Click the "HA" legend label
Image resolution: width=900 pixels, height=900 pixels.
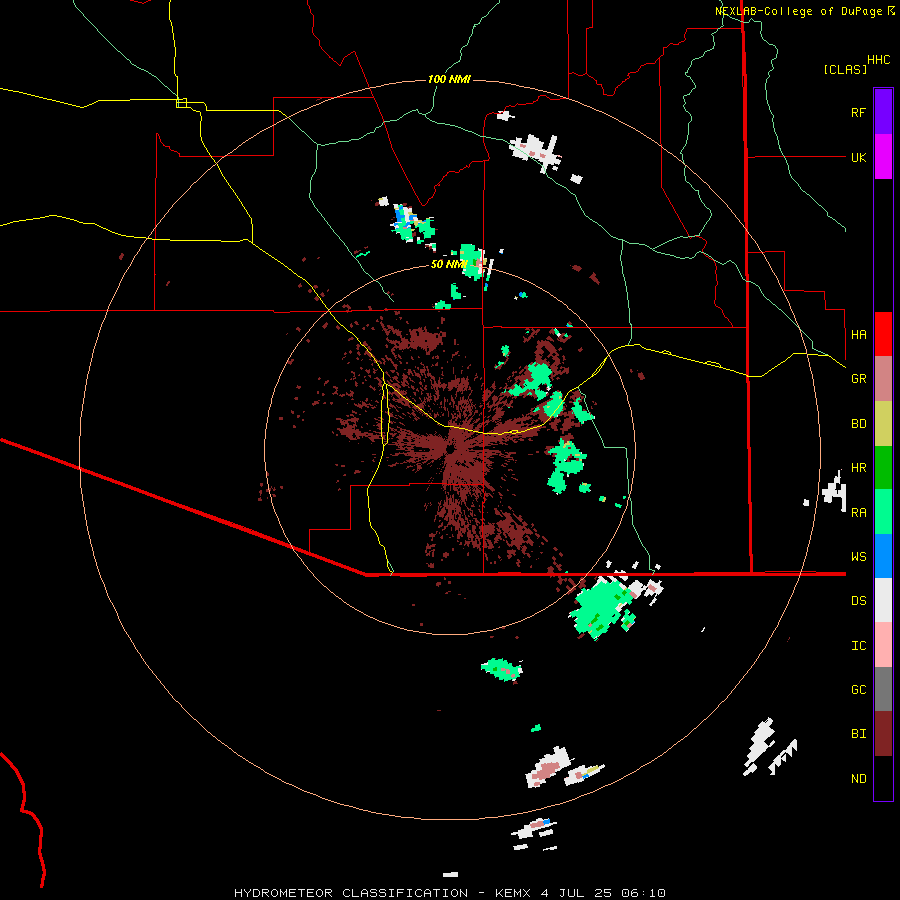click(x=858, y=335)
